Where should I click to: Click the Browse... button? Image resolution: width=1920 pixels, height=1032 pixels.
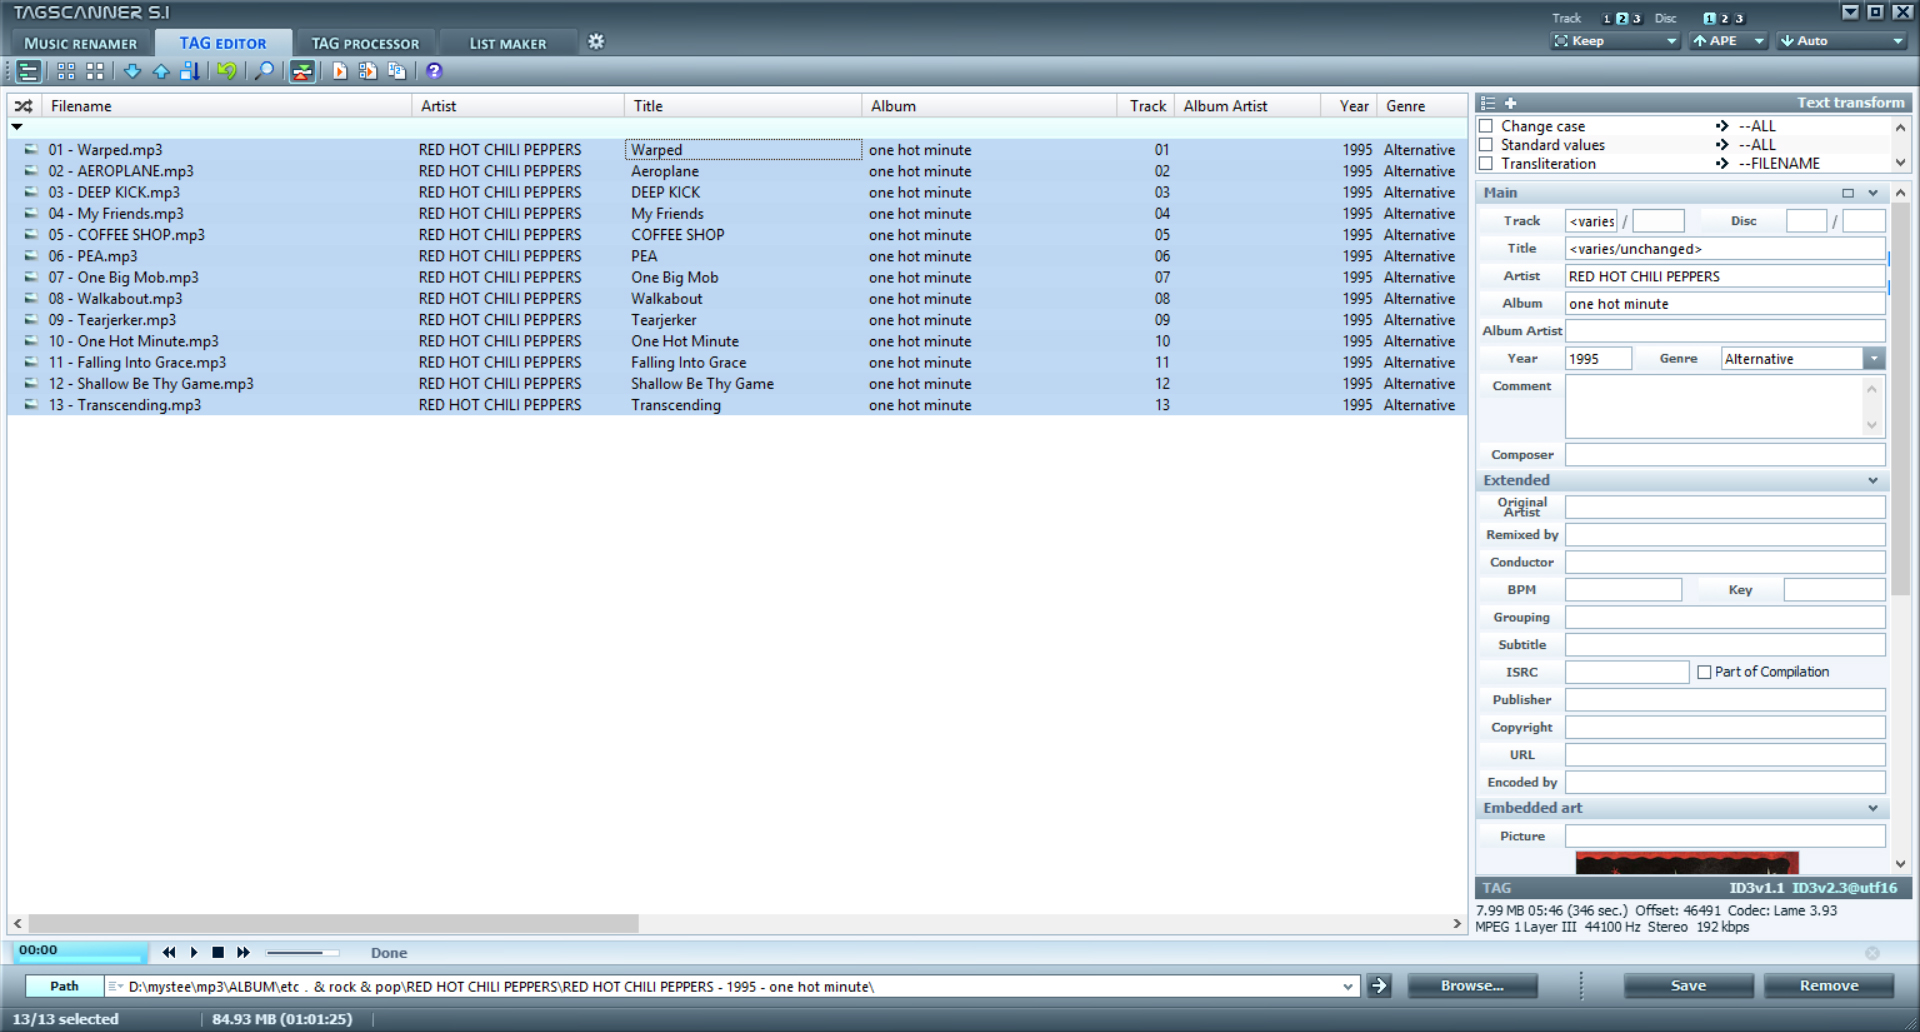pyautogui.click(x=1472, y=986)
